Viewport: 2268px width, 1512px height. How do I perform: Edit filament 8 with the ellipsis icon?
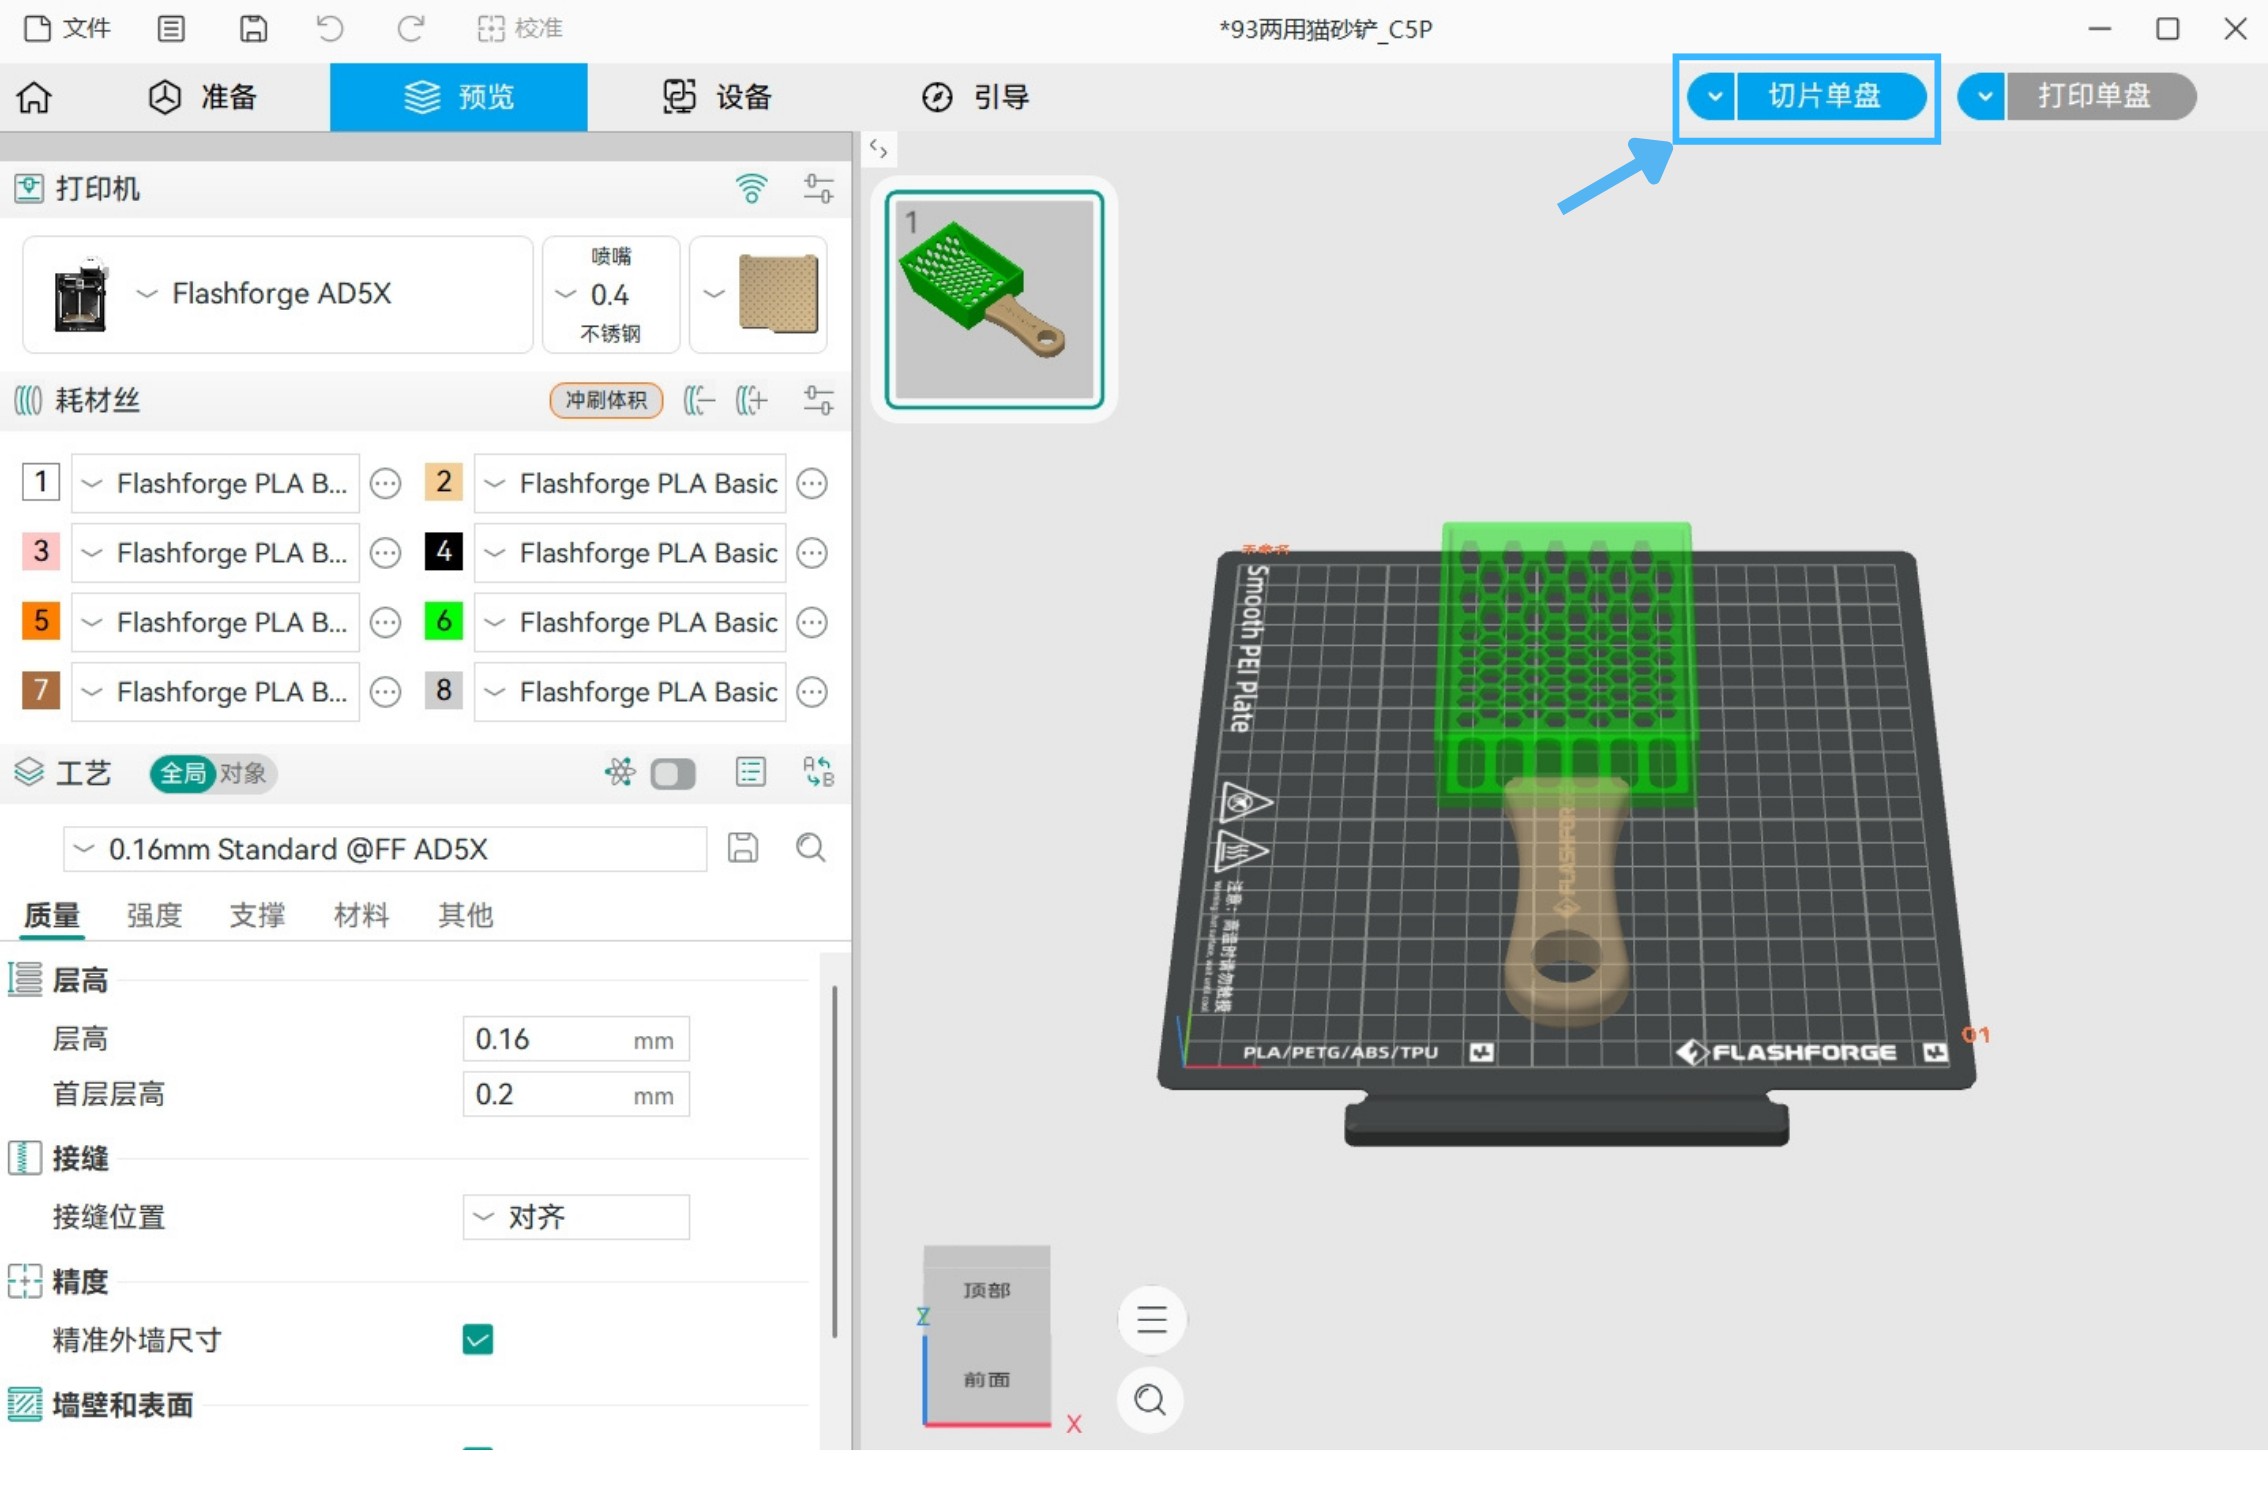coord(812,692)
